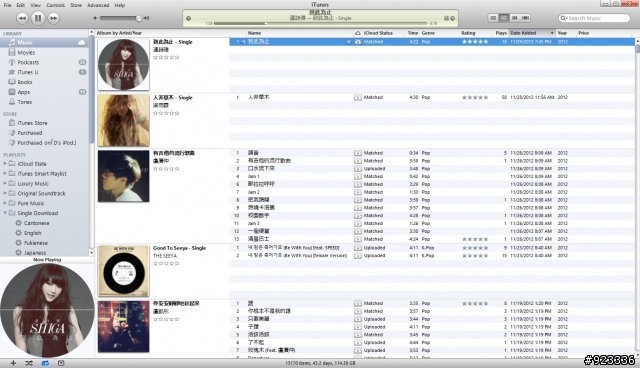This screenshot has height=368, width=640.
Task: Click the Ping dropdown arrow on playing track
Action: tap(349, 42)
